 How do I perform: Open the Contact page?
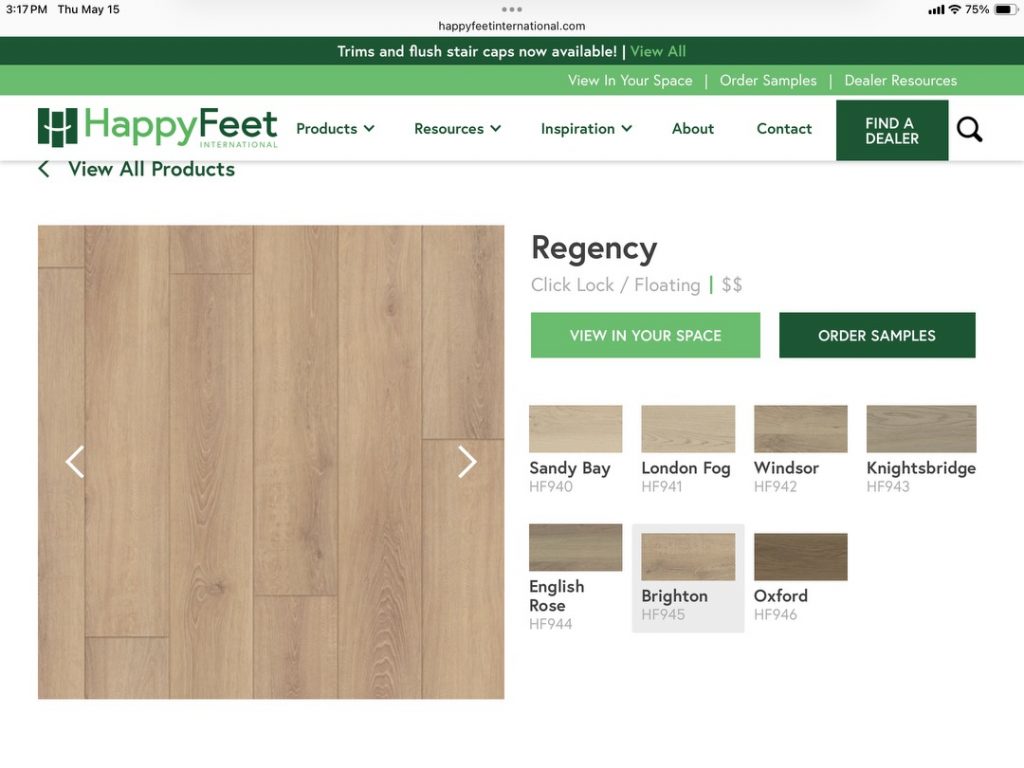pos(784,129)
